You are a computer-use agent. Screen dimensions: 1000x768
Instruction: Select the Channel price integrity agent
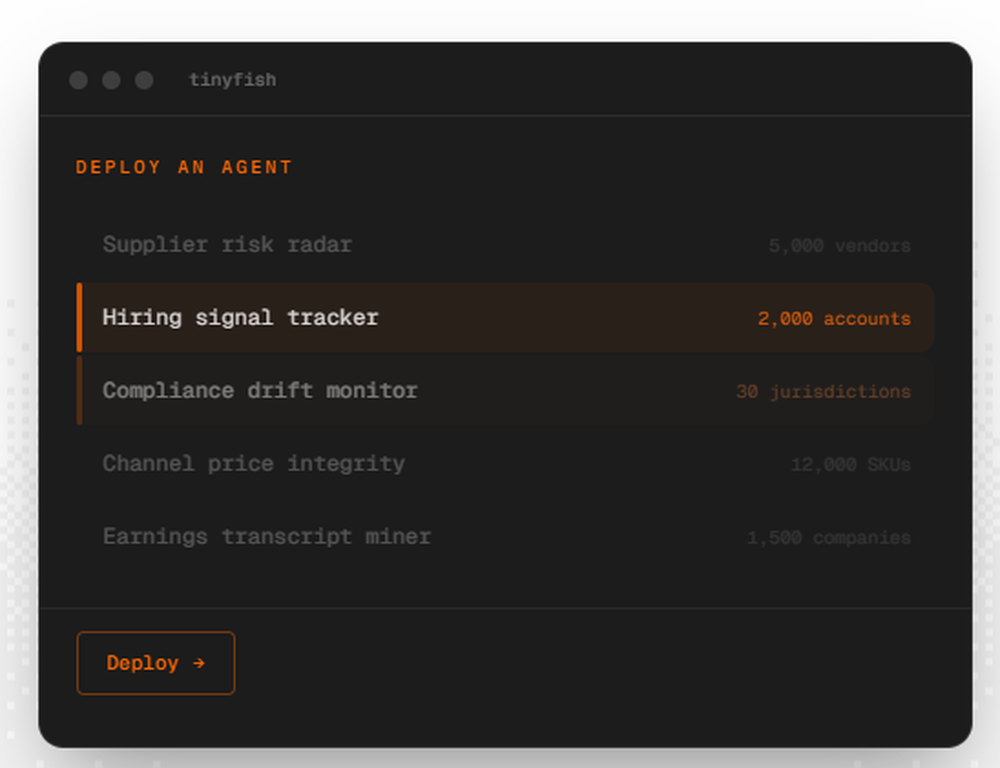point(254,464)
